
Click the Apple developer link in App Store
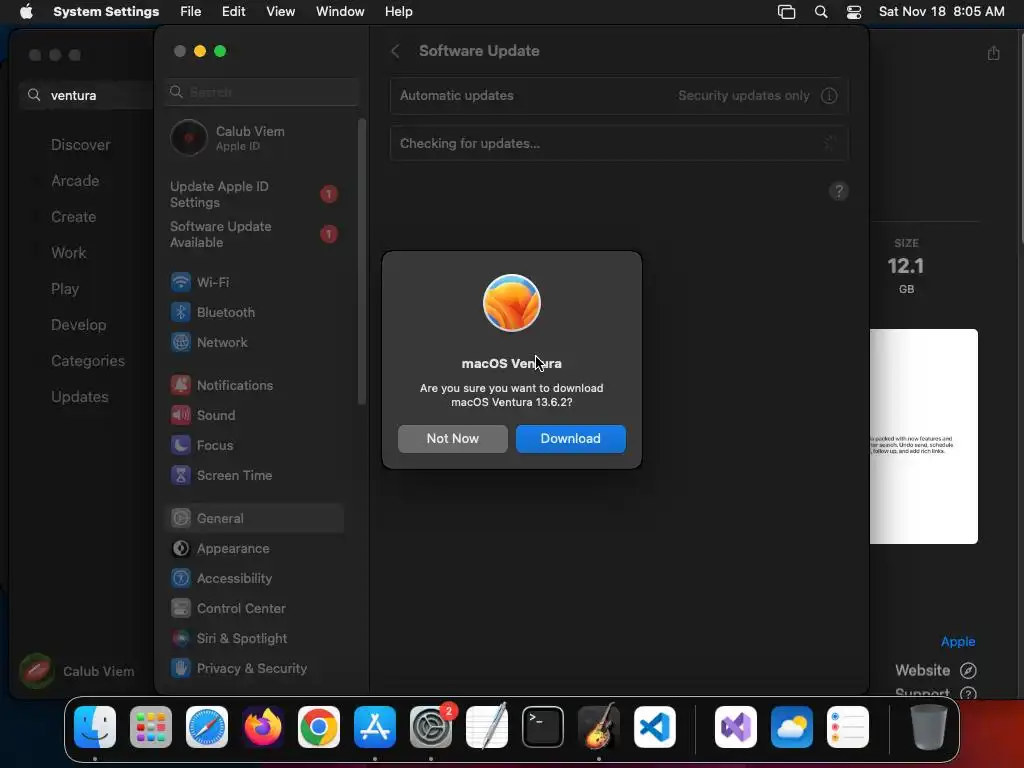[957, 641]
